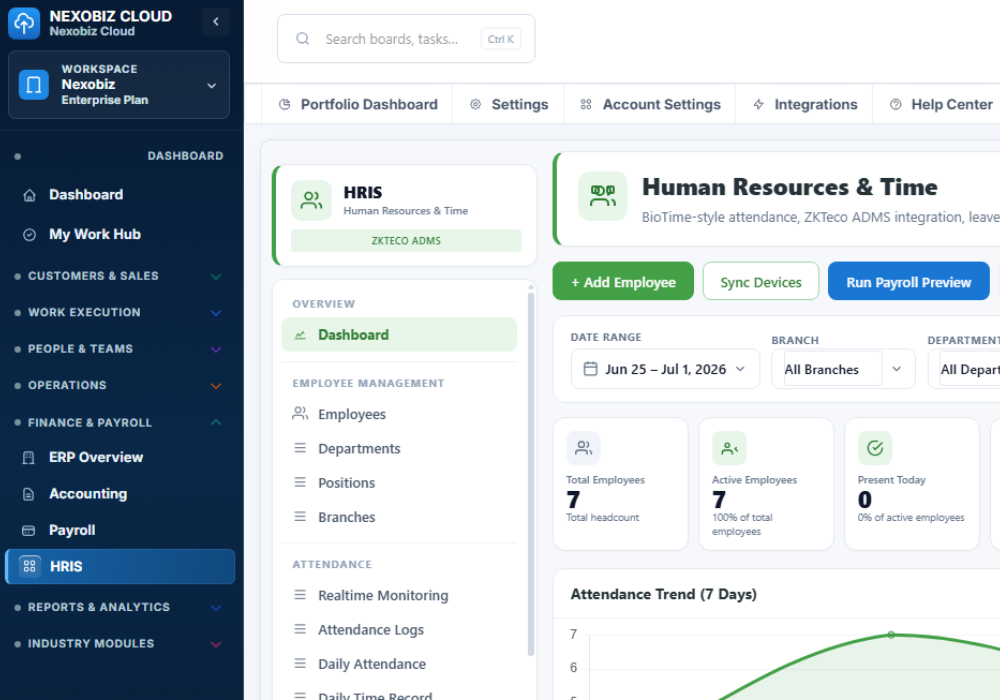Click the HRIS grid icon in sidebar
Image resolution: width=1000 pixels, height=700 pixels.
click(29, 566)
